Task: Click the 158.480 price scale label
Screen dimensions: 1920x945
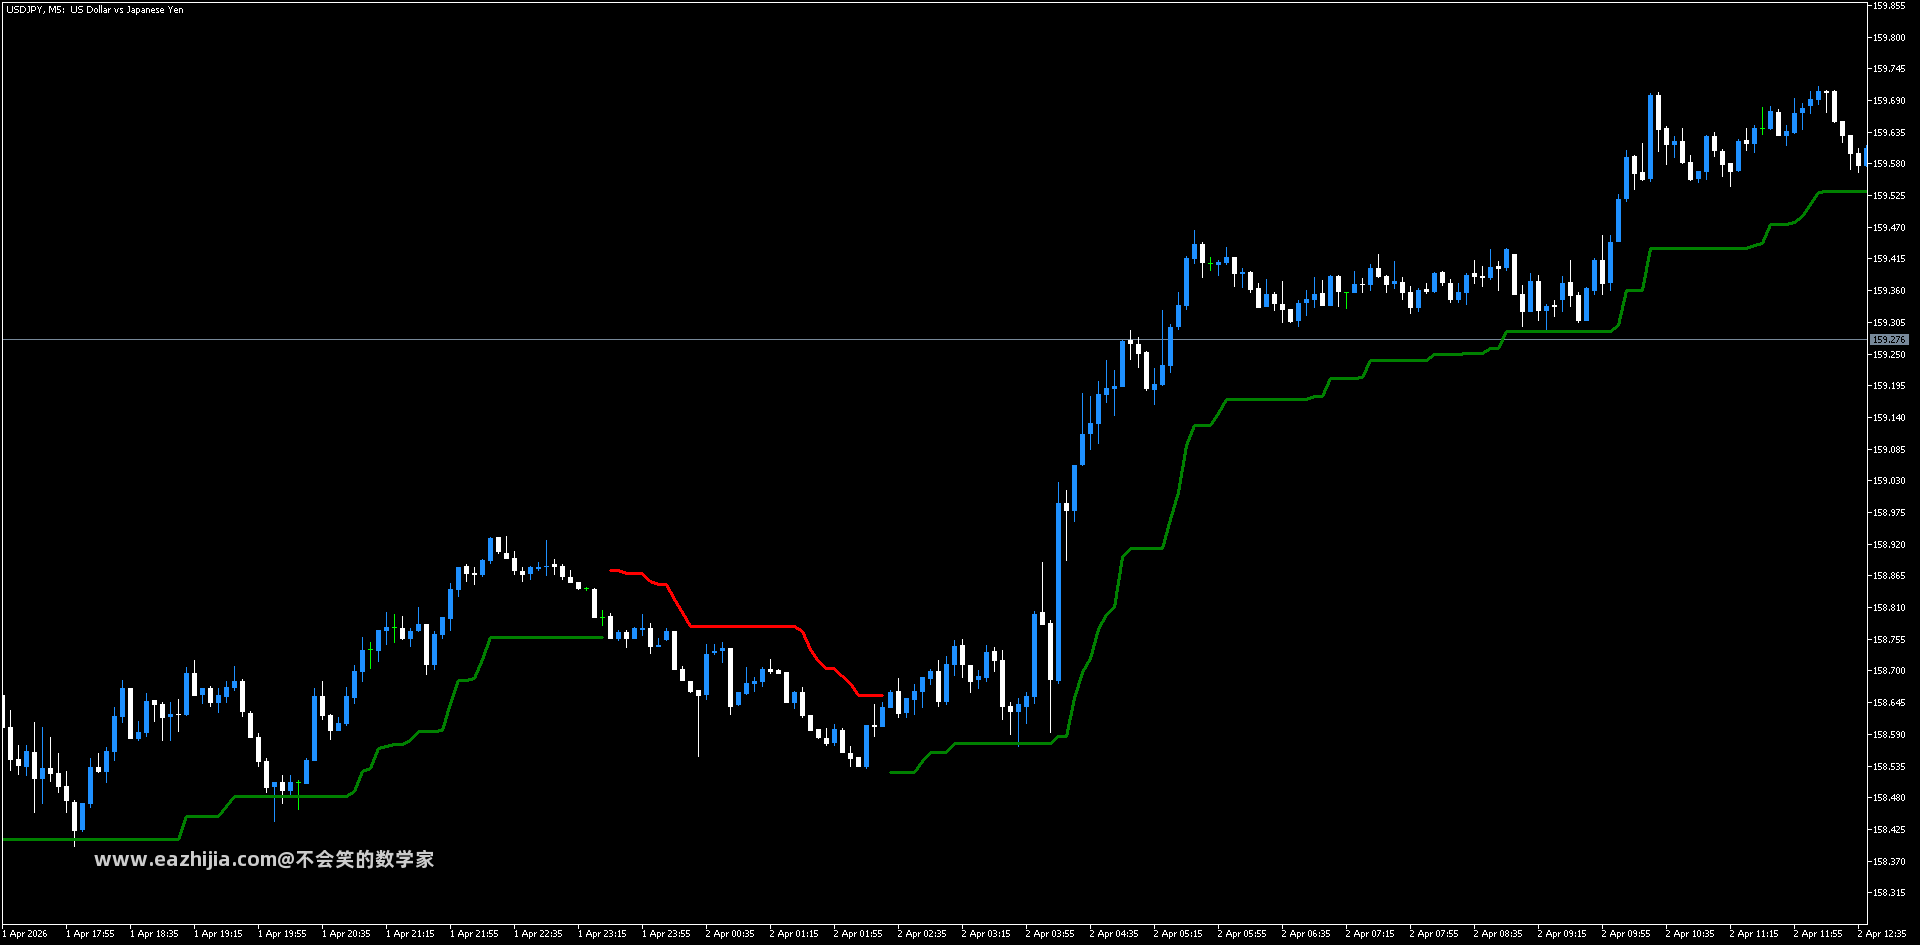Action: 1889,798
